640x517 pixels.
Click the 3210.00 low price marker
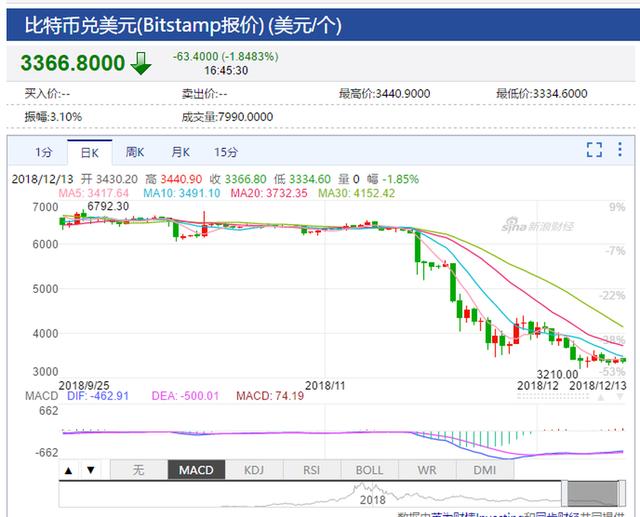tap(557, 374)
